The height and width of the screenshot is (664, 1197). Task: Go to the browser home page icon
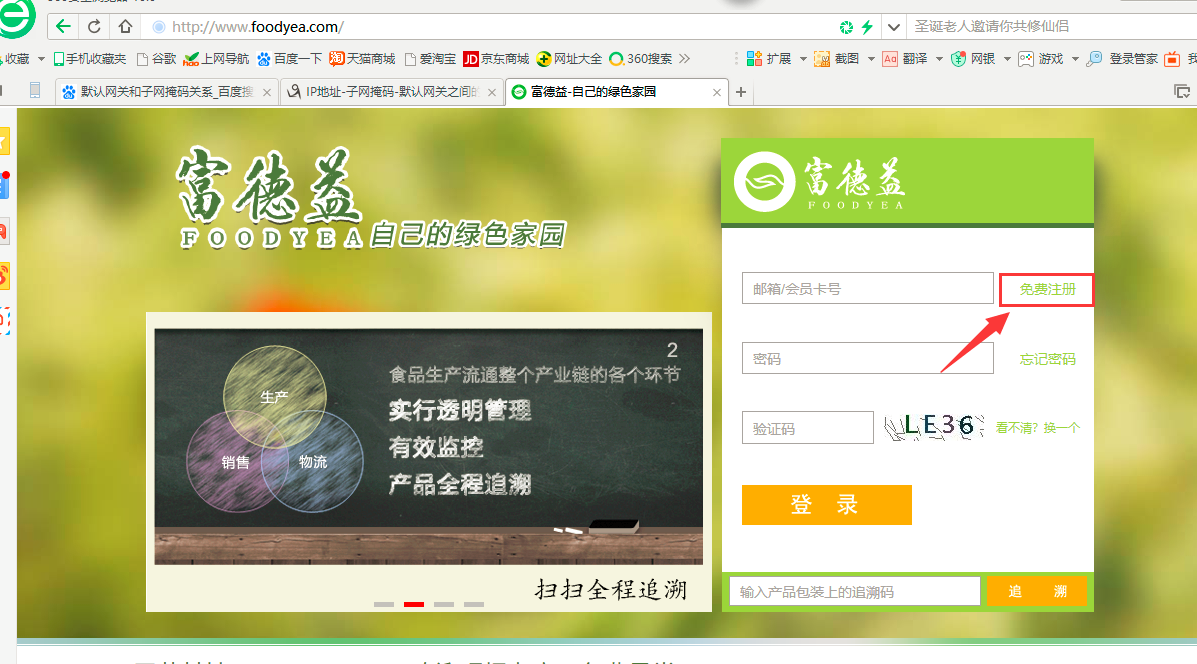pyautogui.click(x=125, y=26)
